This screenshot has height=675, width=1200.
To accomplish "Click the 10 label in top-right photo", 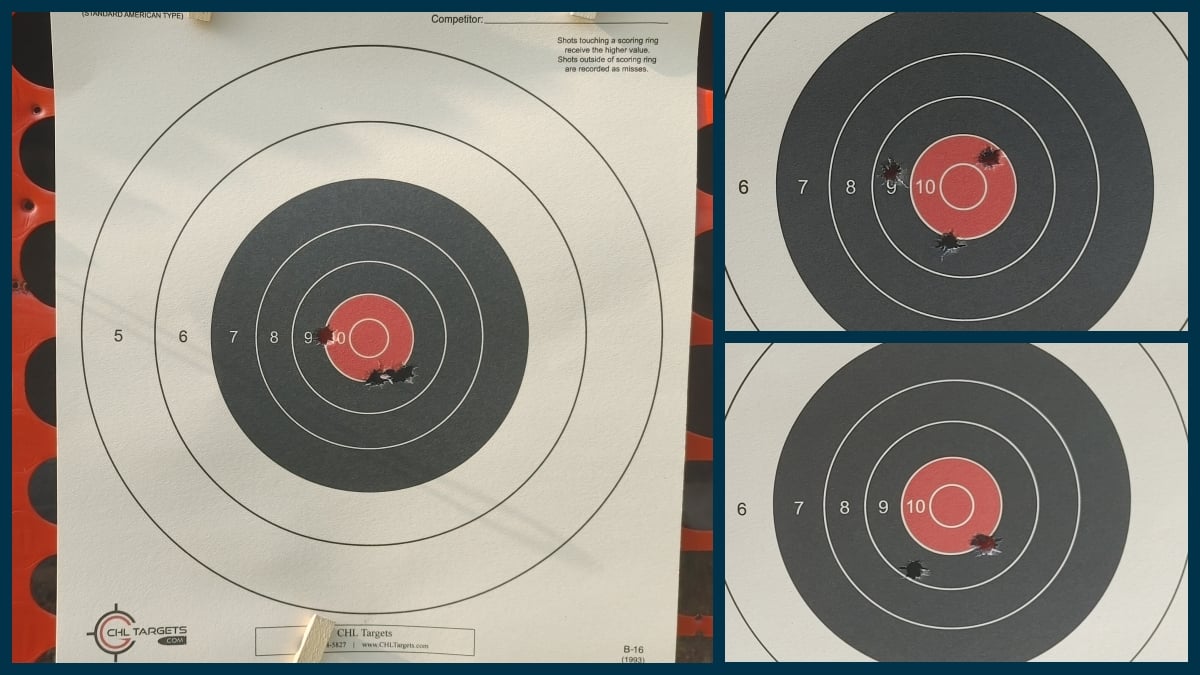I will 925,187.
